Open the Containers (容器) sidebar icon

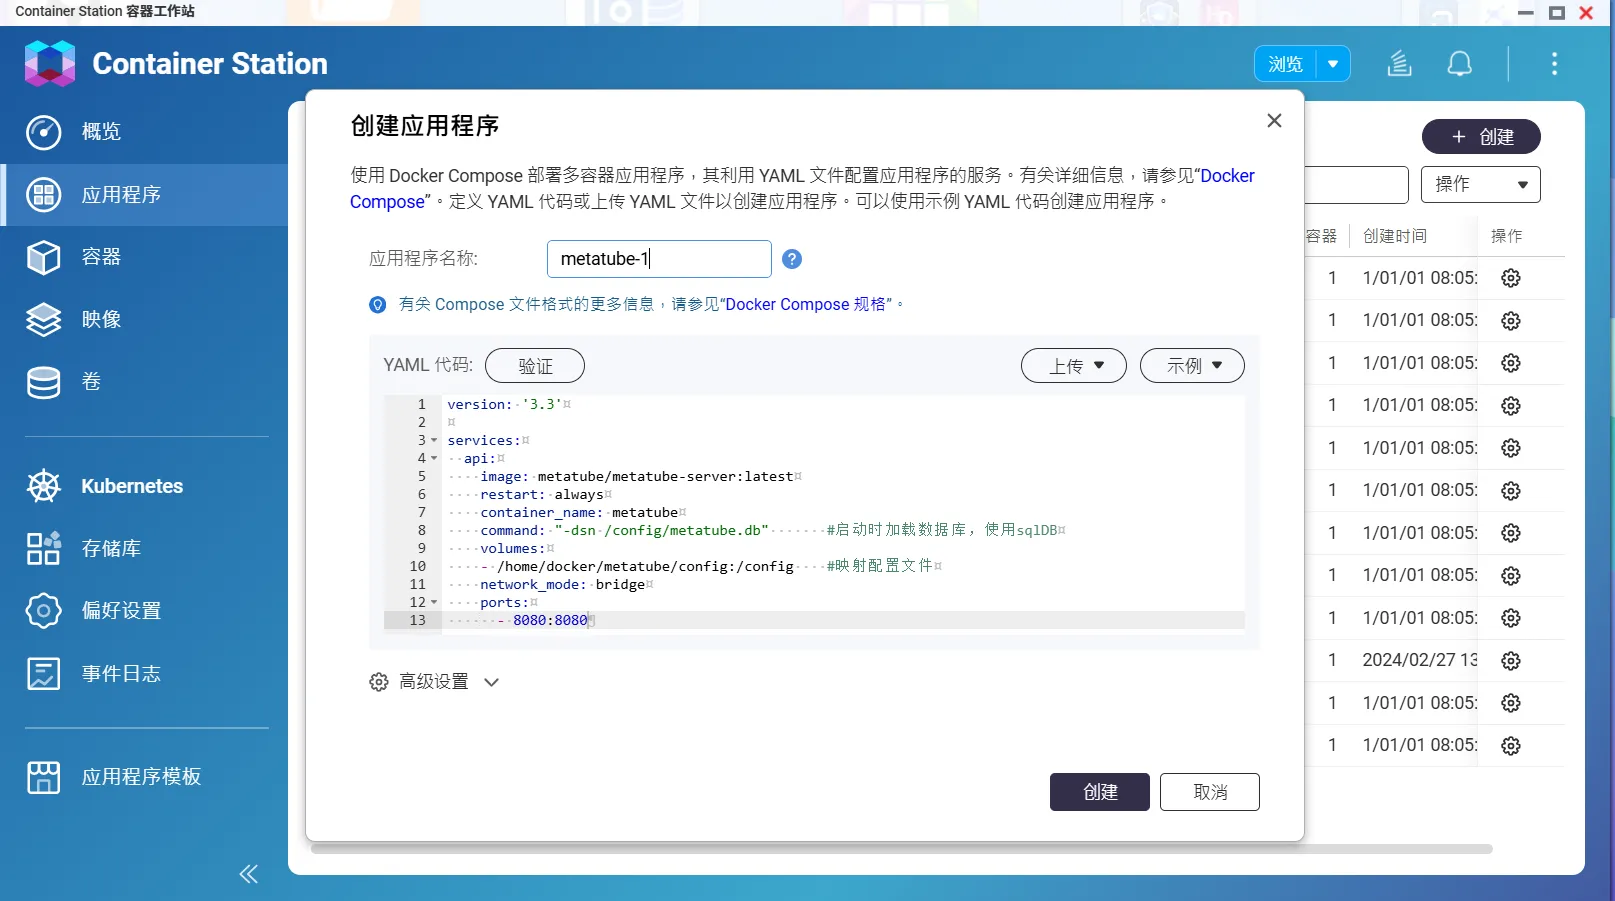pos(43,257)
